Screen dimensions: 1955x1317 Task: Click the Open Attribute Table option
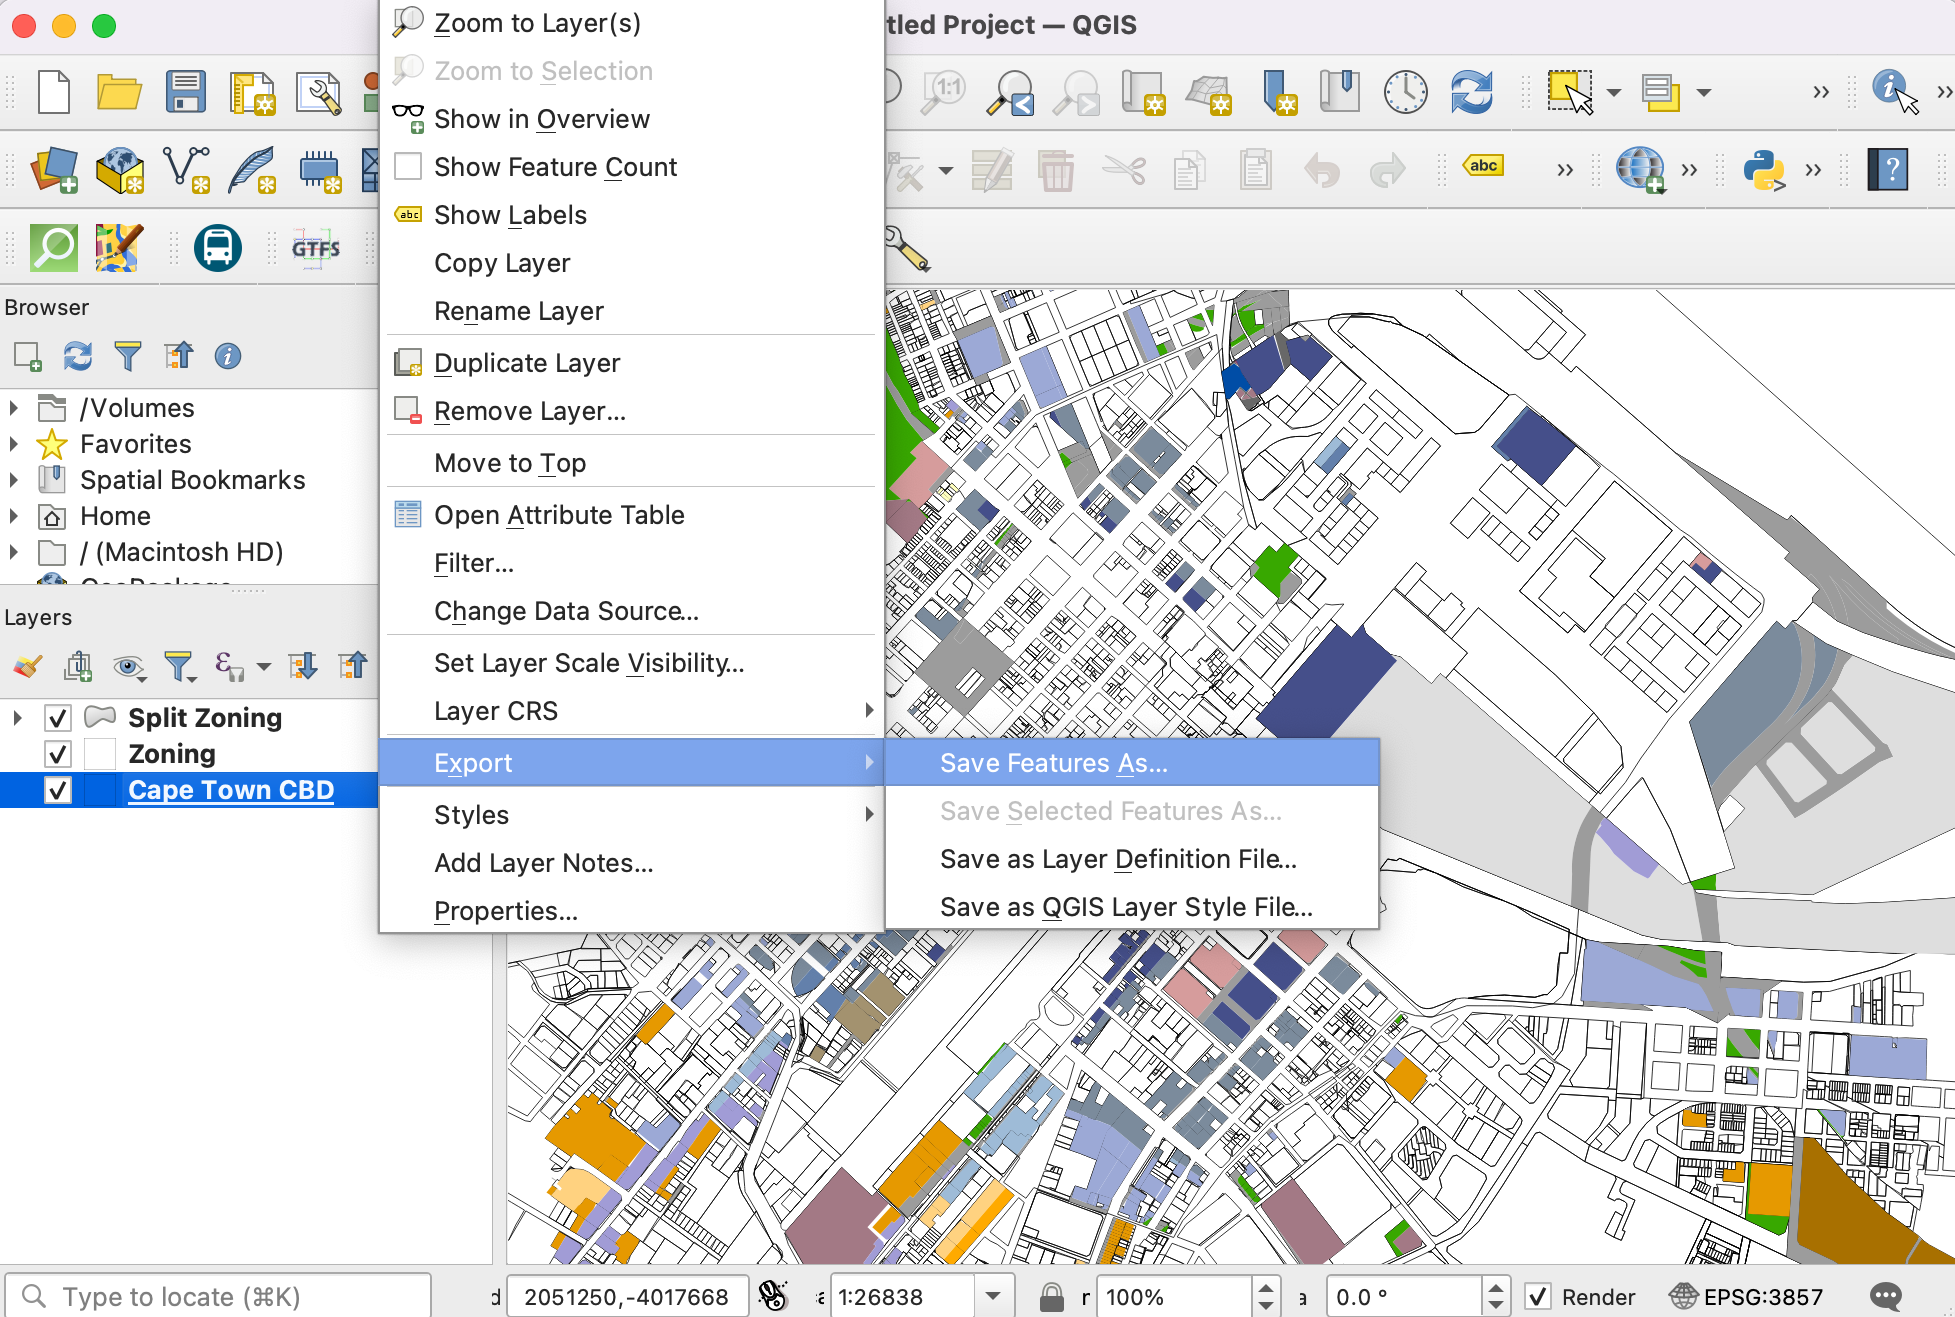559,513
